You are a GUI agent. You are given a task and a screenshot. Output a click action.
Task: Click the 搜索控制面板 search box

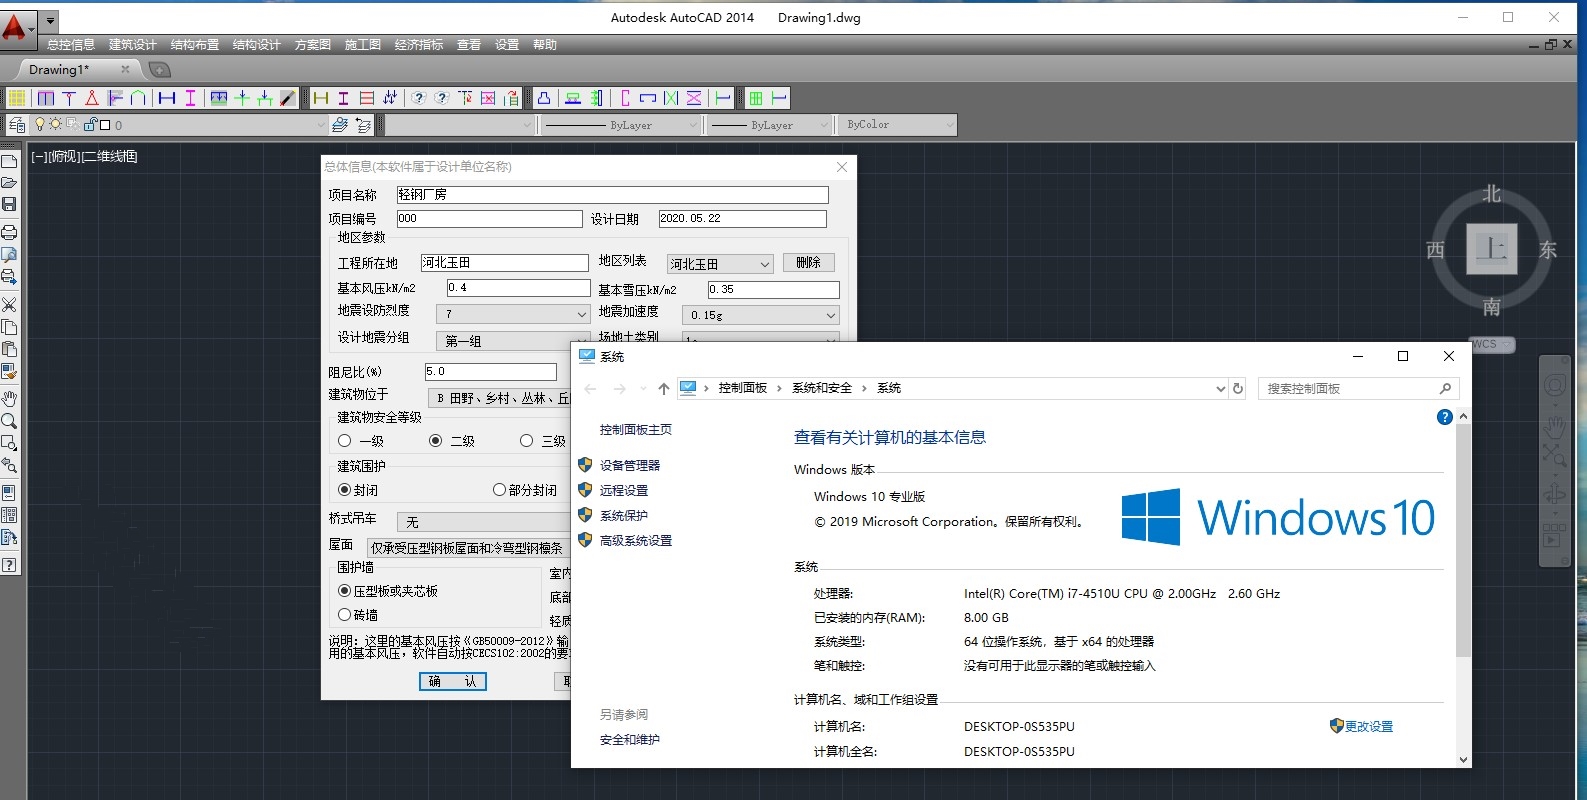click(1359, 388)
